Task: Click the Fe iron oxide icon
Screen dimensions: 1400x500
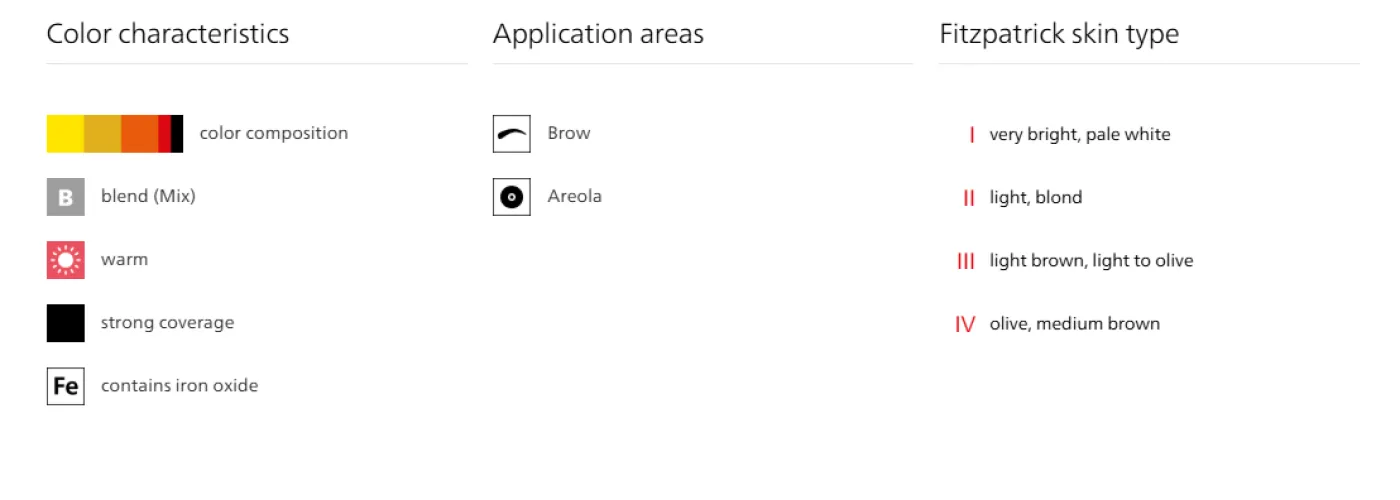Action: (65, 386)
